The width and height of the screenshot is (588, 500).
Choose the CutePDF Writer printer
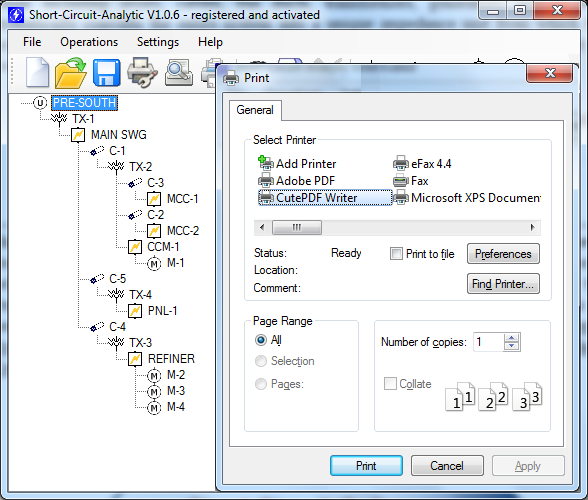(x=325, y=198)
